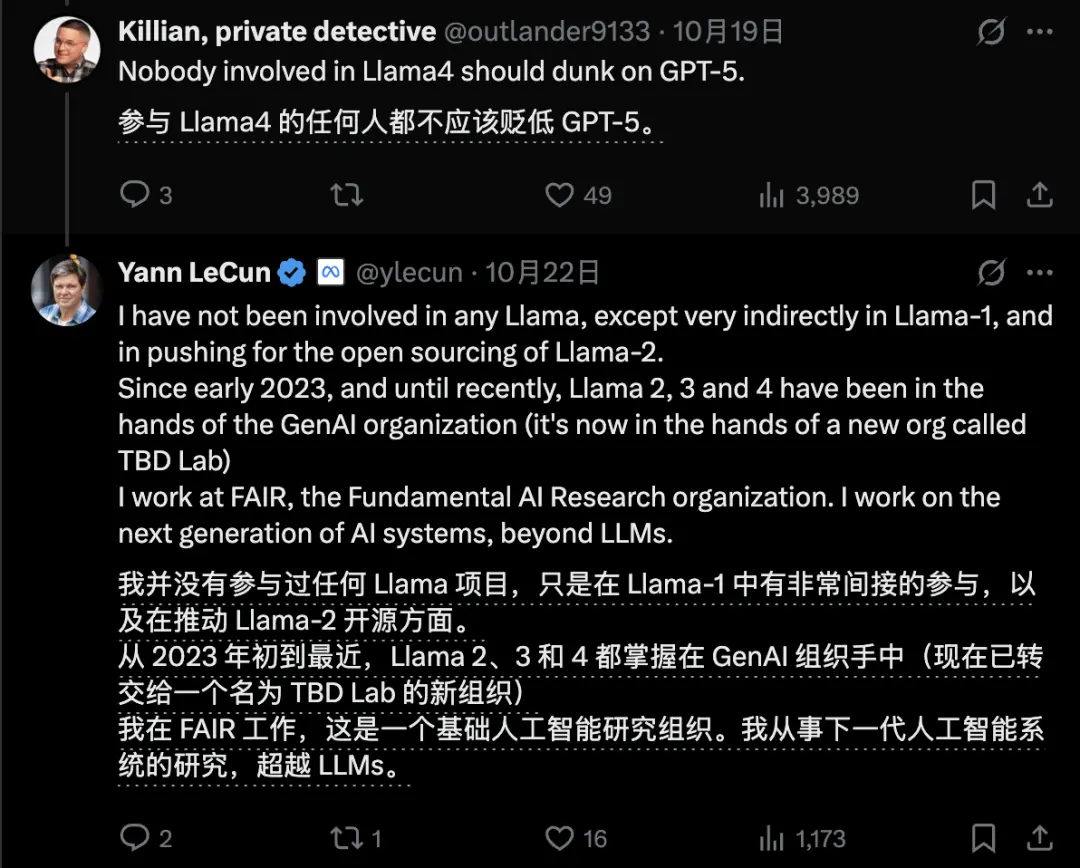Reply to Killian's tweet
Viewport: 1080px width, 868px height.
(134, 195)
